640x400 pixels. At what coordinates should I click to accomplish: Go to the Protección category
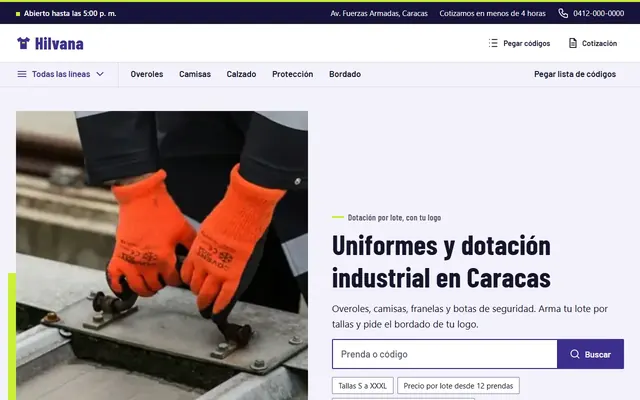click(x=293, y=74)
